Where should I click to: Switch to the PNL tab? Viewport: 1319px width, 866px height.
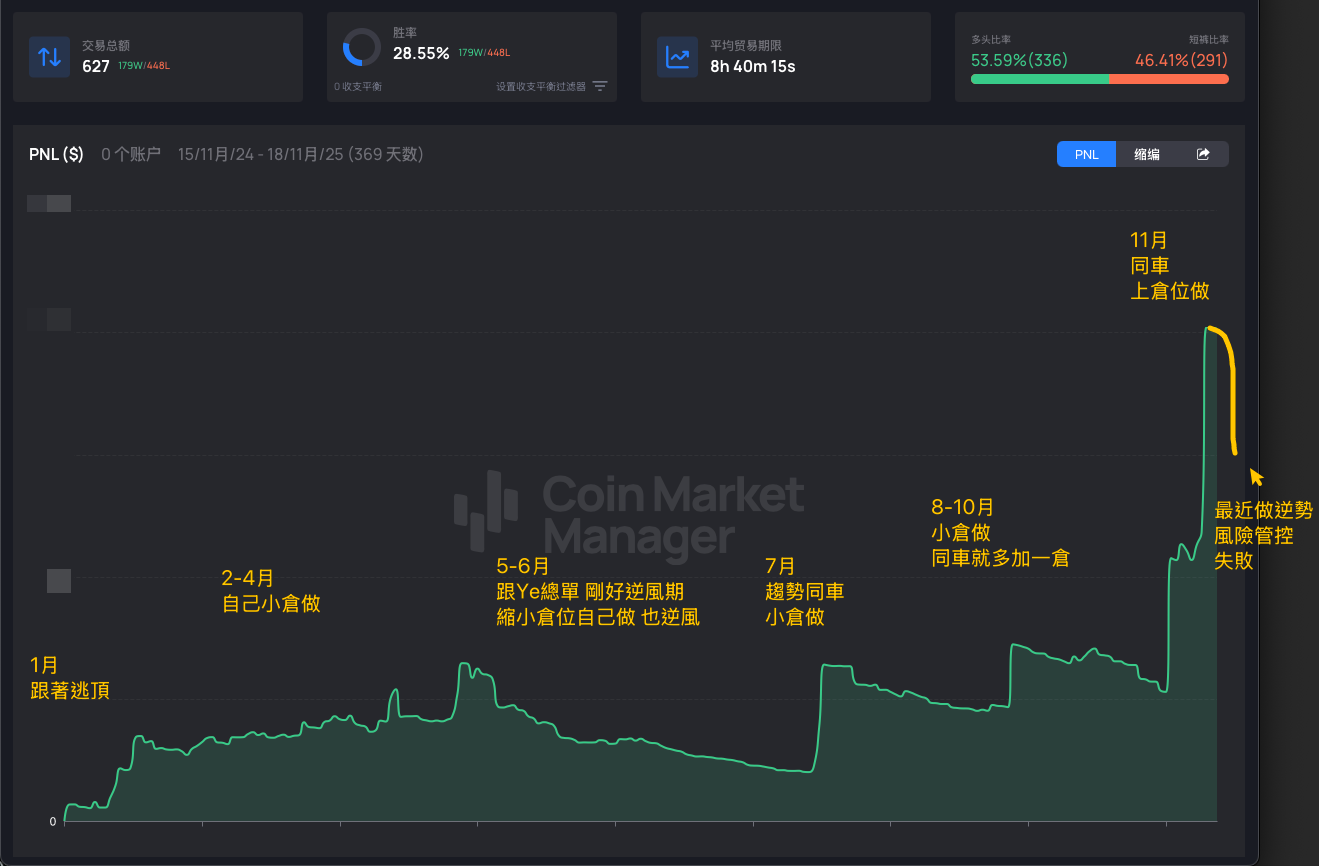click(1086, 154)
